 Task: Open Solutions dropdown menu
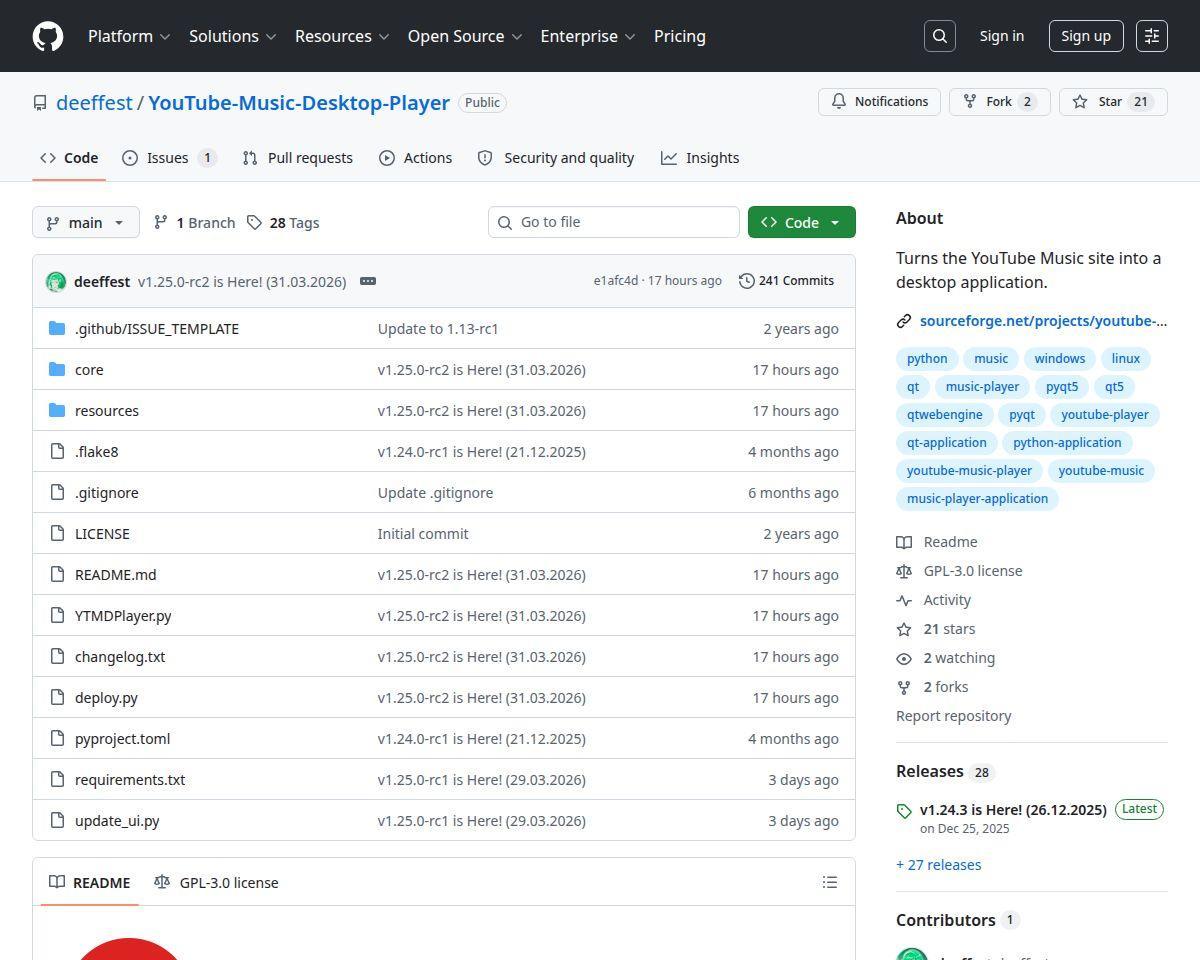232,36
